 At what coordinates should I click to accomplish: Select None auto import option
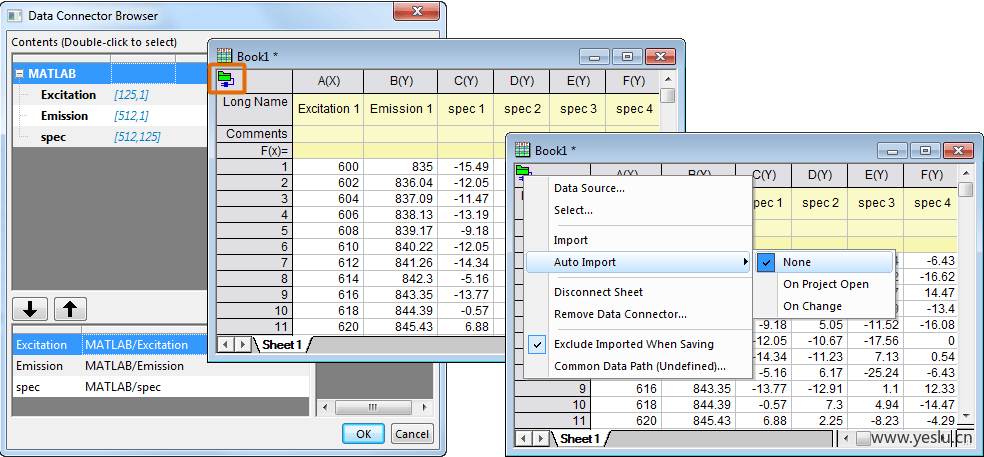[825, 262]
